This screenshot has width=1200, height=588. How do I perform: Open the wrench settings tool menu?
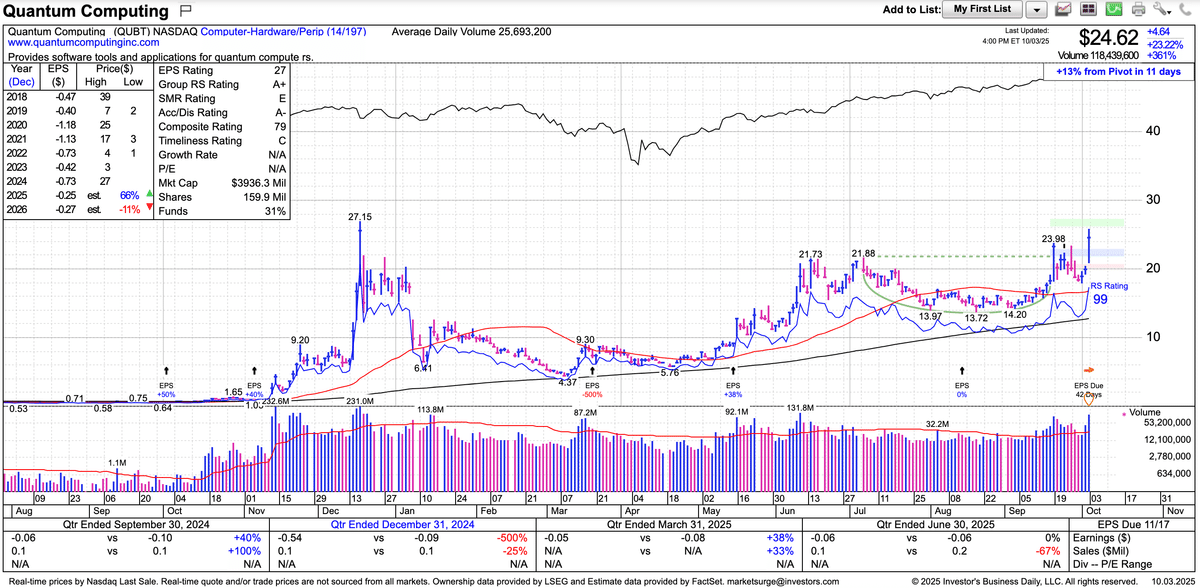[x=1161, y=10]
